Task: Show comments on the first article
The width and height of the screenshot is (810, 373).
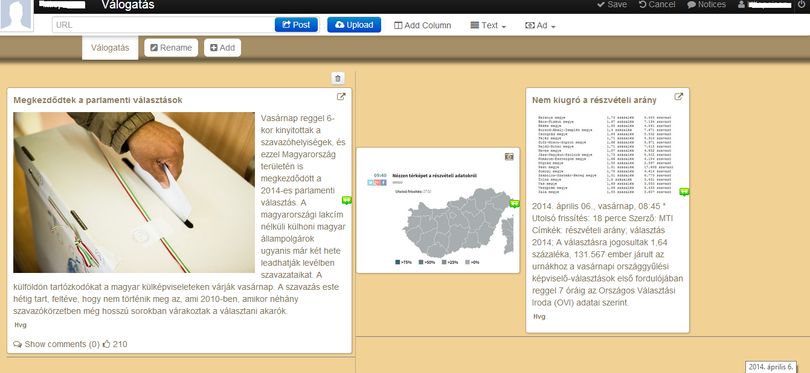Action: pyautogui.click(x=56, y=344)
